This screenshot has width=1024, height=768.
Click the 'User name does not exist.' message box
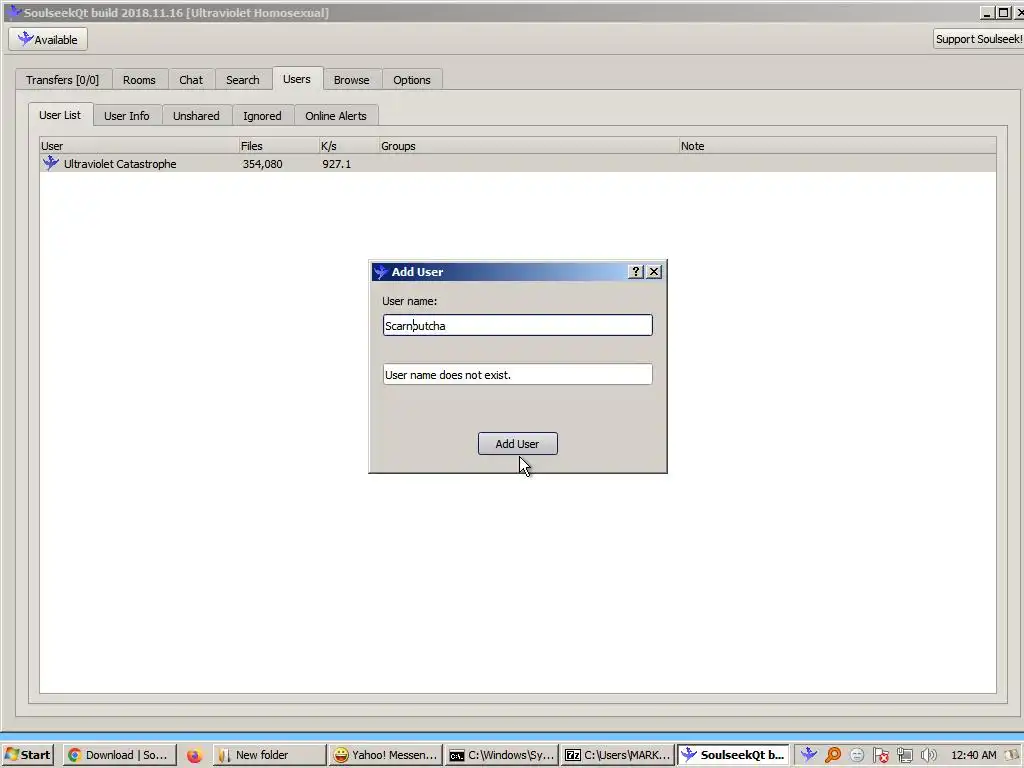[x=517, y=374]
